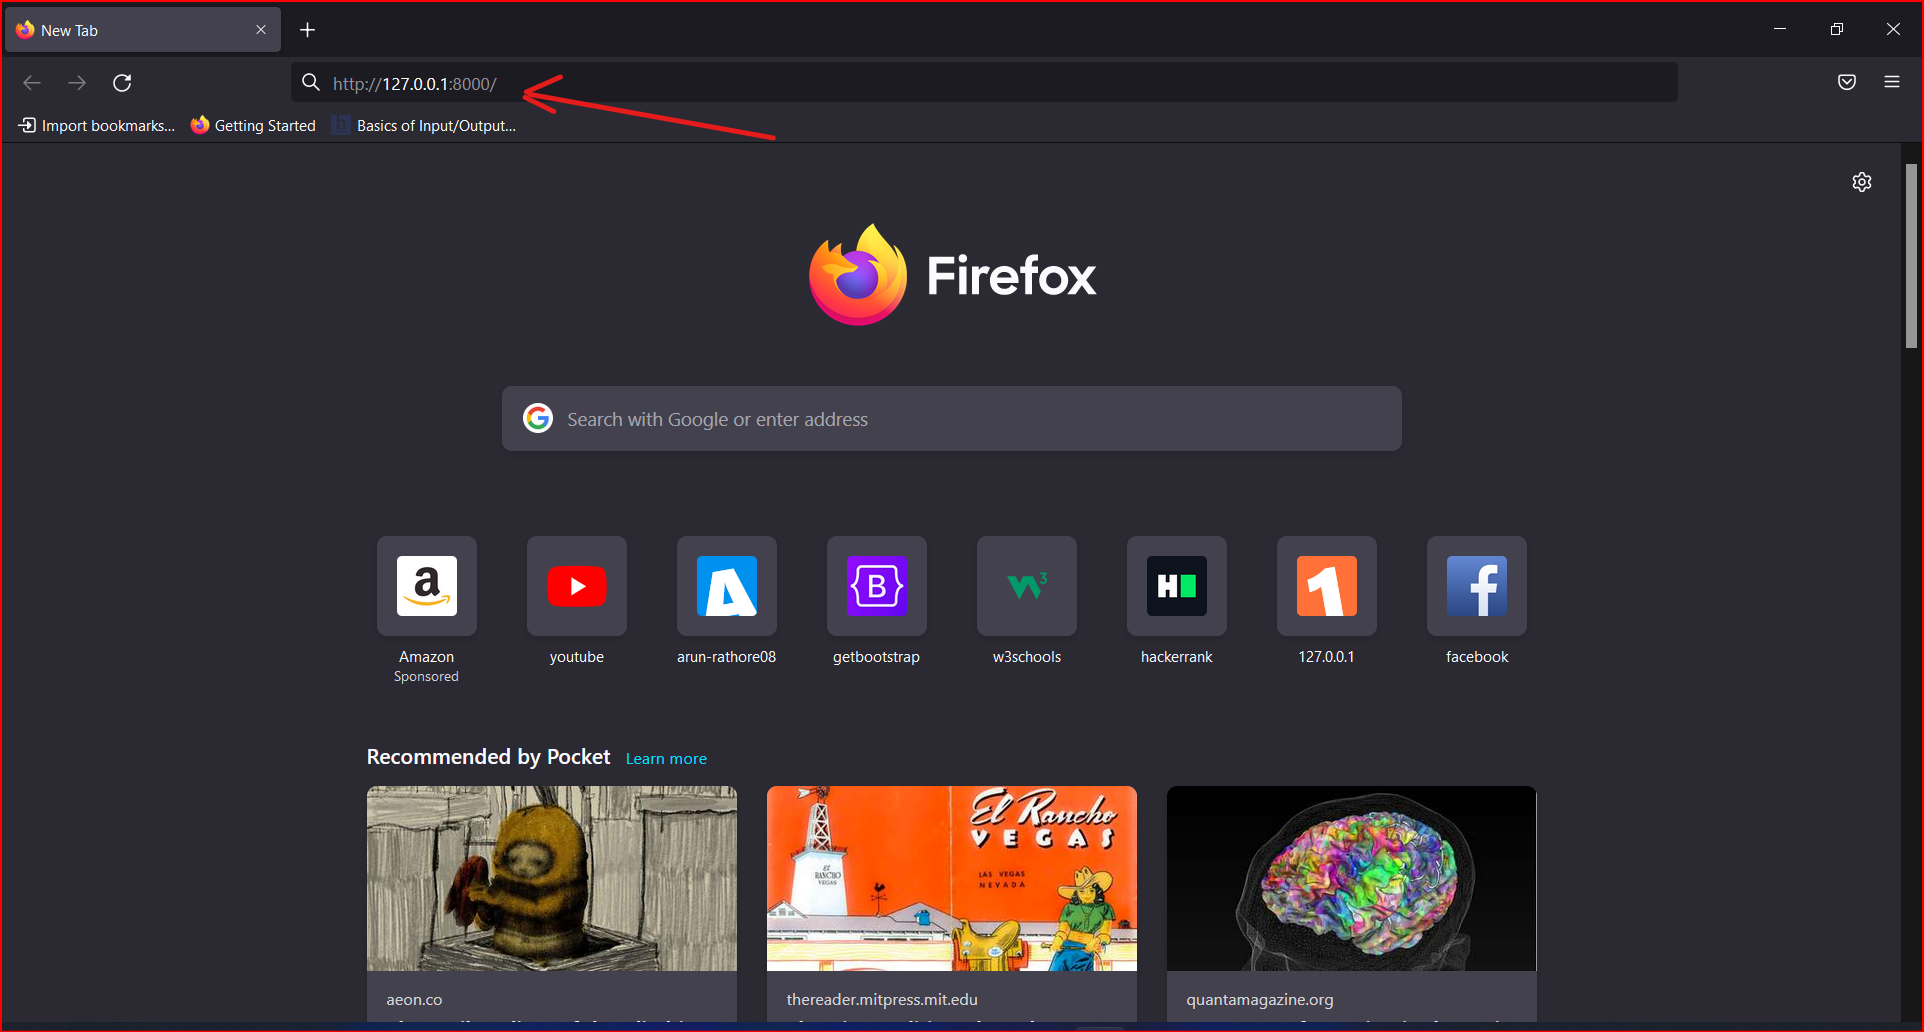The height and width of the screenshot is (1032, 1924).
Task: Reload the current page
Action: tap(122, 83)
